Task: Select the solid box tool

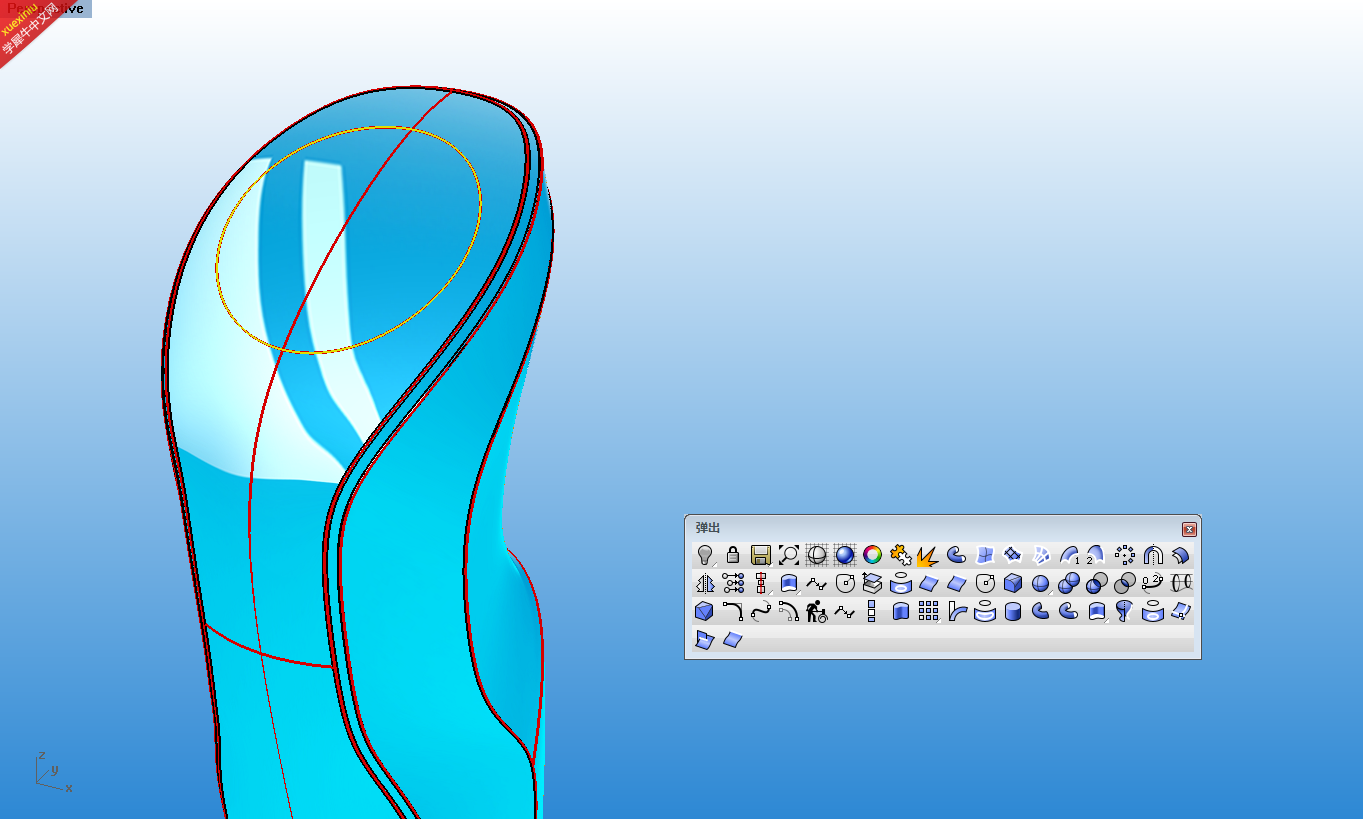Action: coord(1013,583)
